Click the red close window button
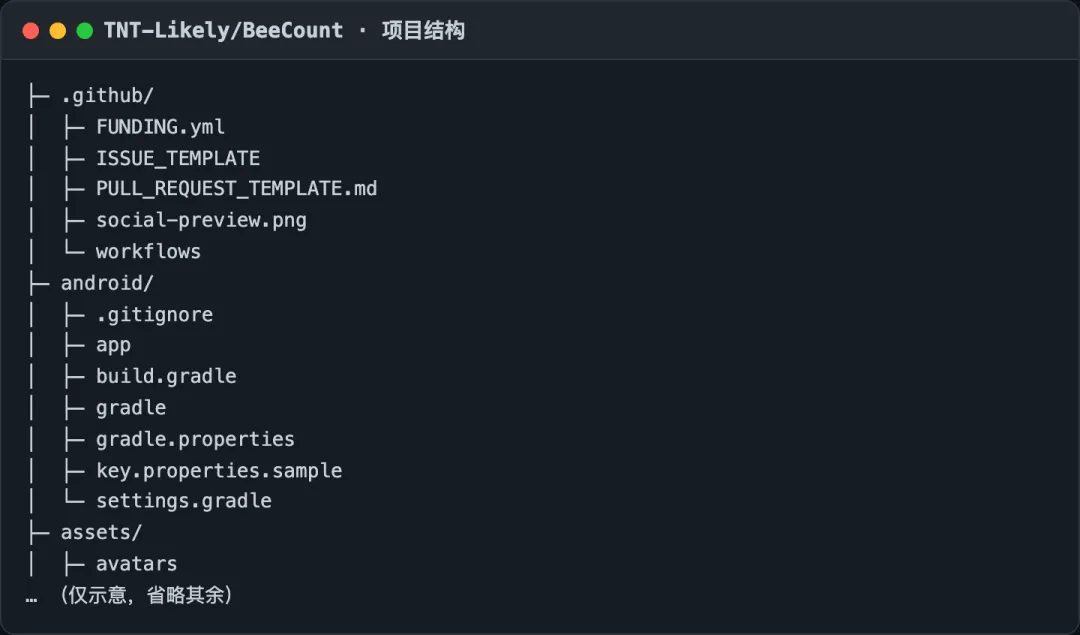The image size is (1080, 635). point(30,31)
